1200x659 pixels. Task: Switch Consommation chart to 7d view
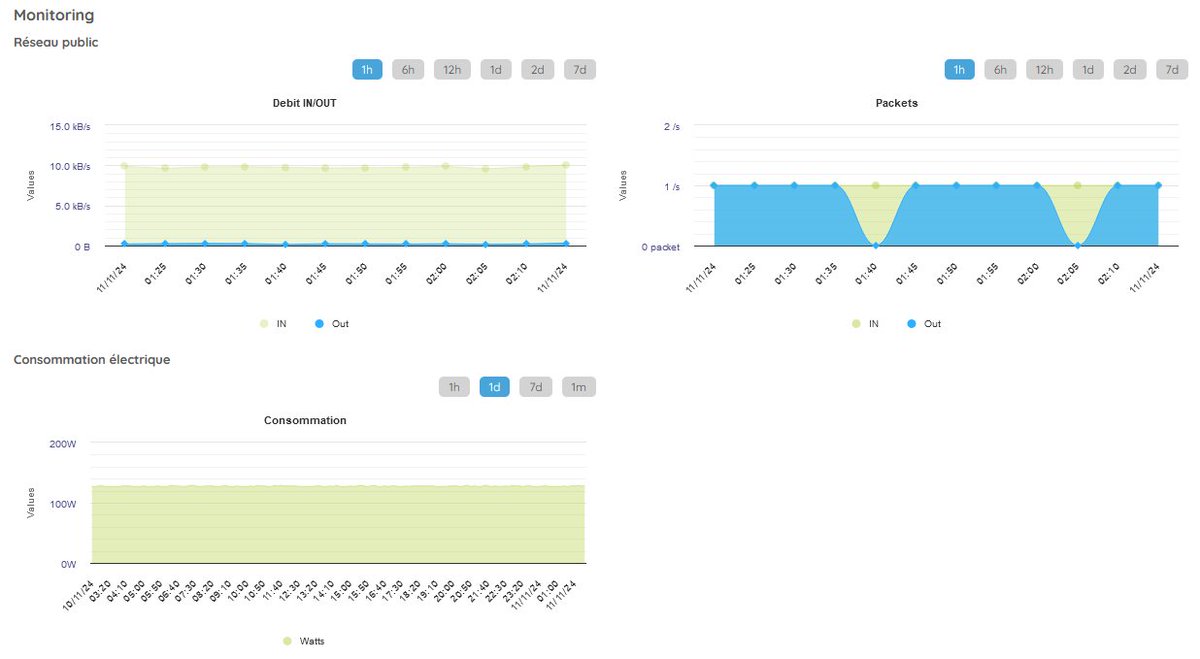[536, 386]
